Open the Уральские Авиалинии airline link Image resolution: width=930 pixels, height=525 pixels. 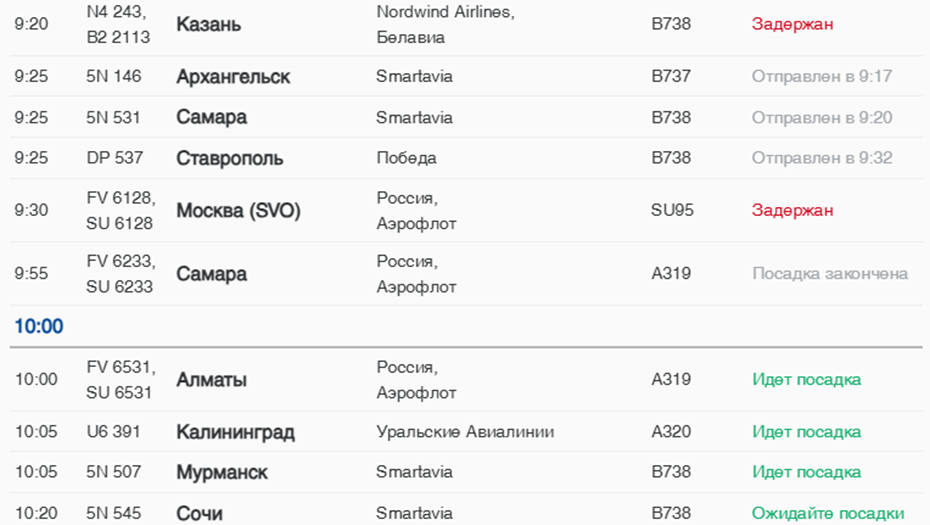(465, 433)
